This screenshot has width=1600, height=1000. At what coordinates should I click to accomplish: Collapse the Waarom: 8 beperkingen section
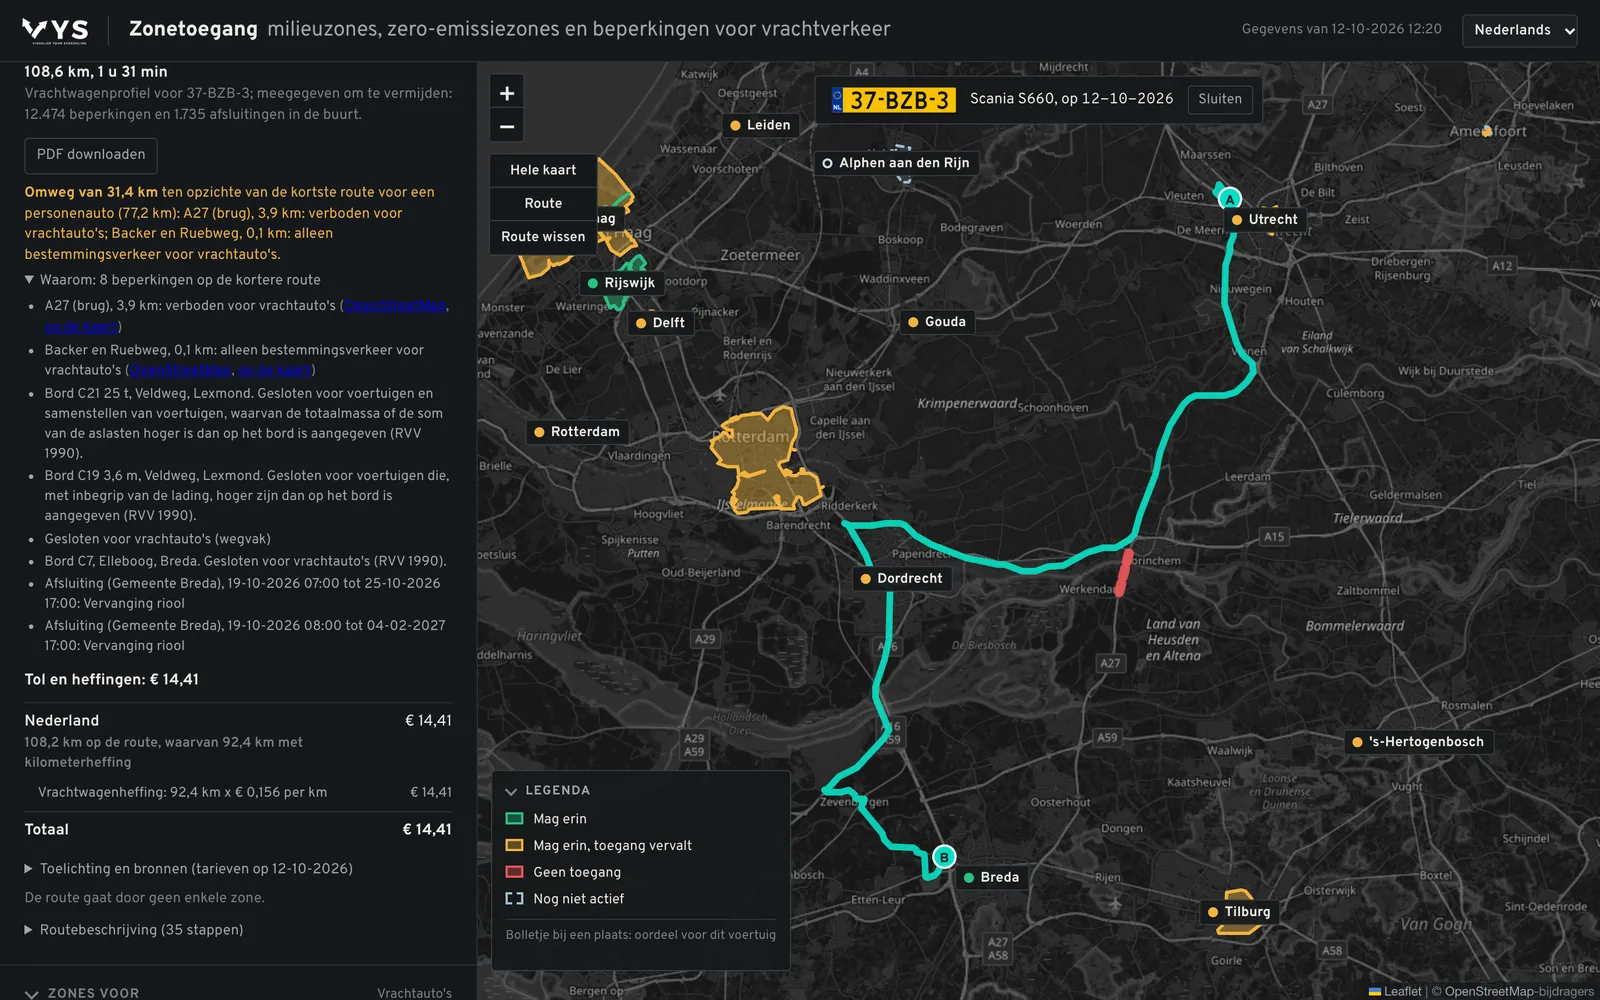pyautogui.click(x=172, y=280)
